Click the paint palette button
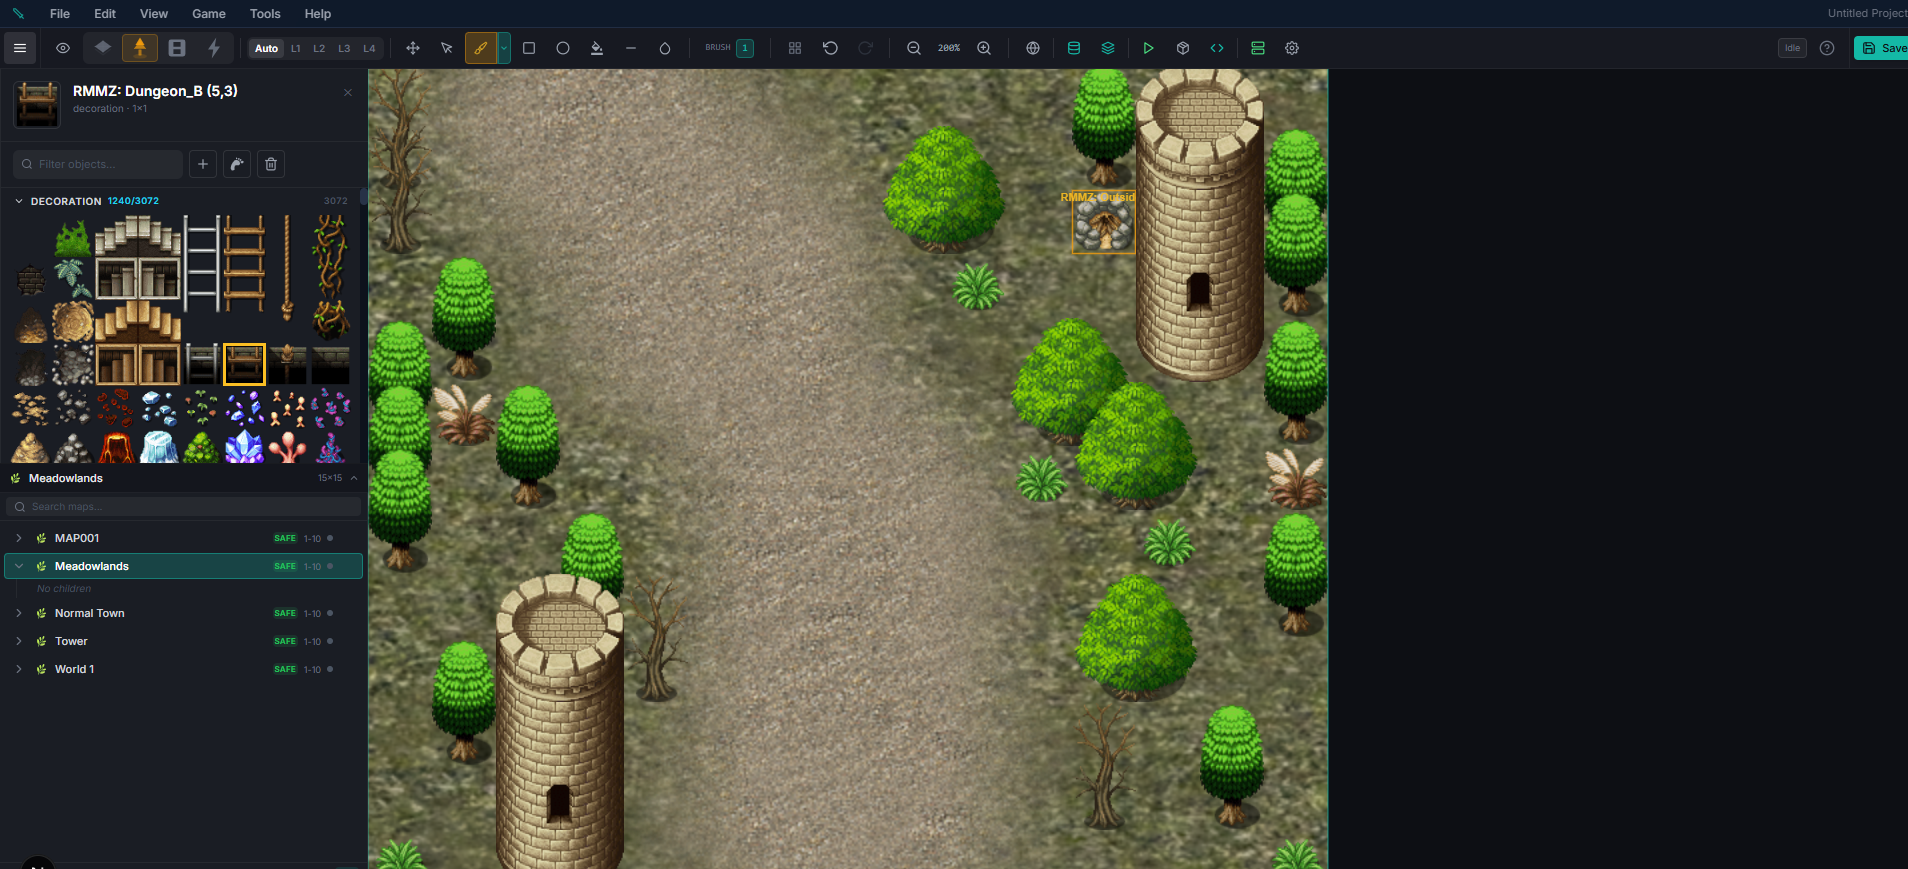This screenshot has height=869, width=1908. 237,164
